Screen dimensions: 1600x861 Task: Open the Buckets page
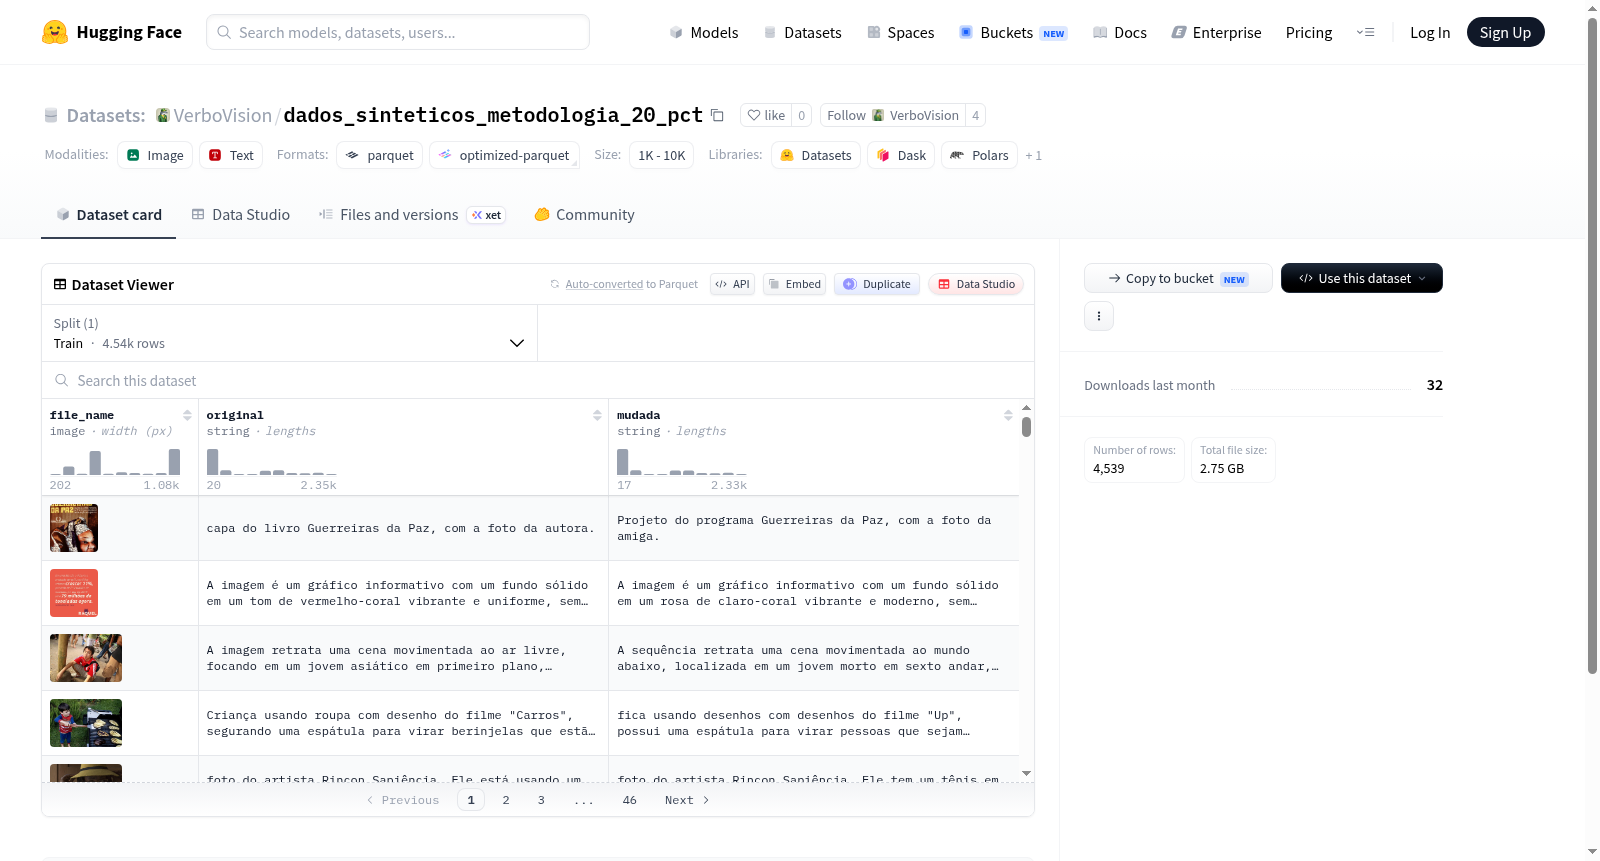click(x=1013, y=33)
